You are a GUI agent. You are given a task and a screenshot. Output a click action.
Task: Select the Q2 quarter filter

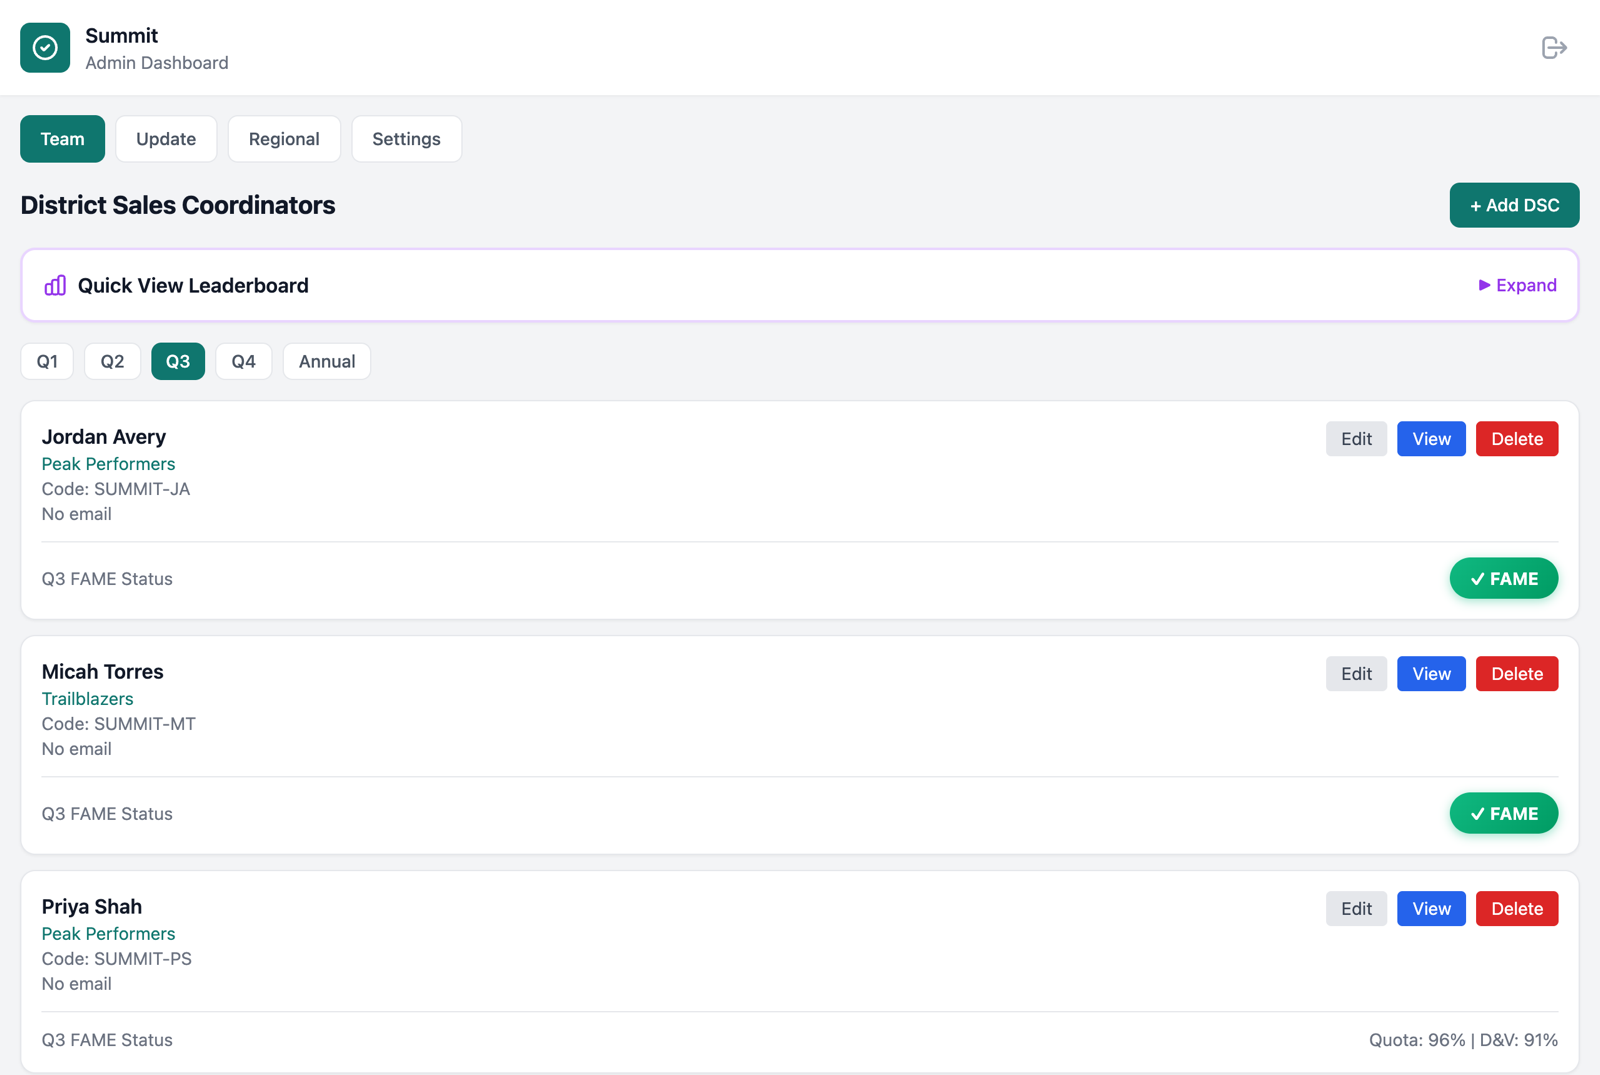tap(112, 361)
